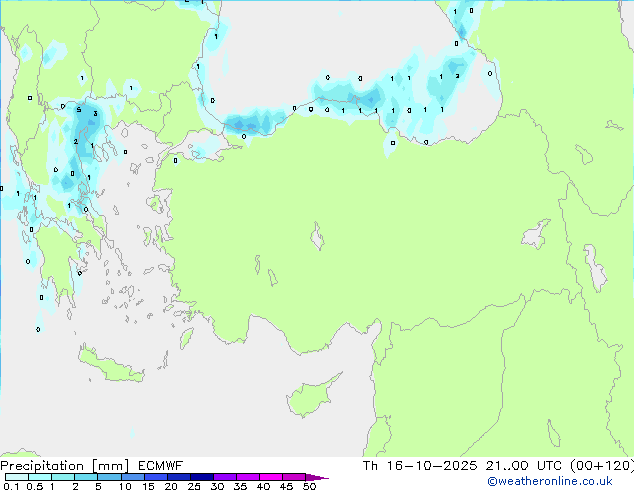
Task: Click the "ECMWF" model label
Action: tap(161, 466)
